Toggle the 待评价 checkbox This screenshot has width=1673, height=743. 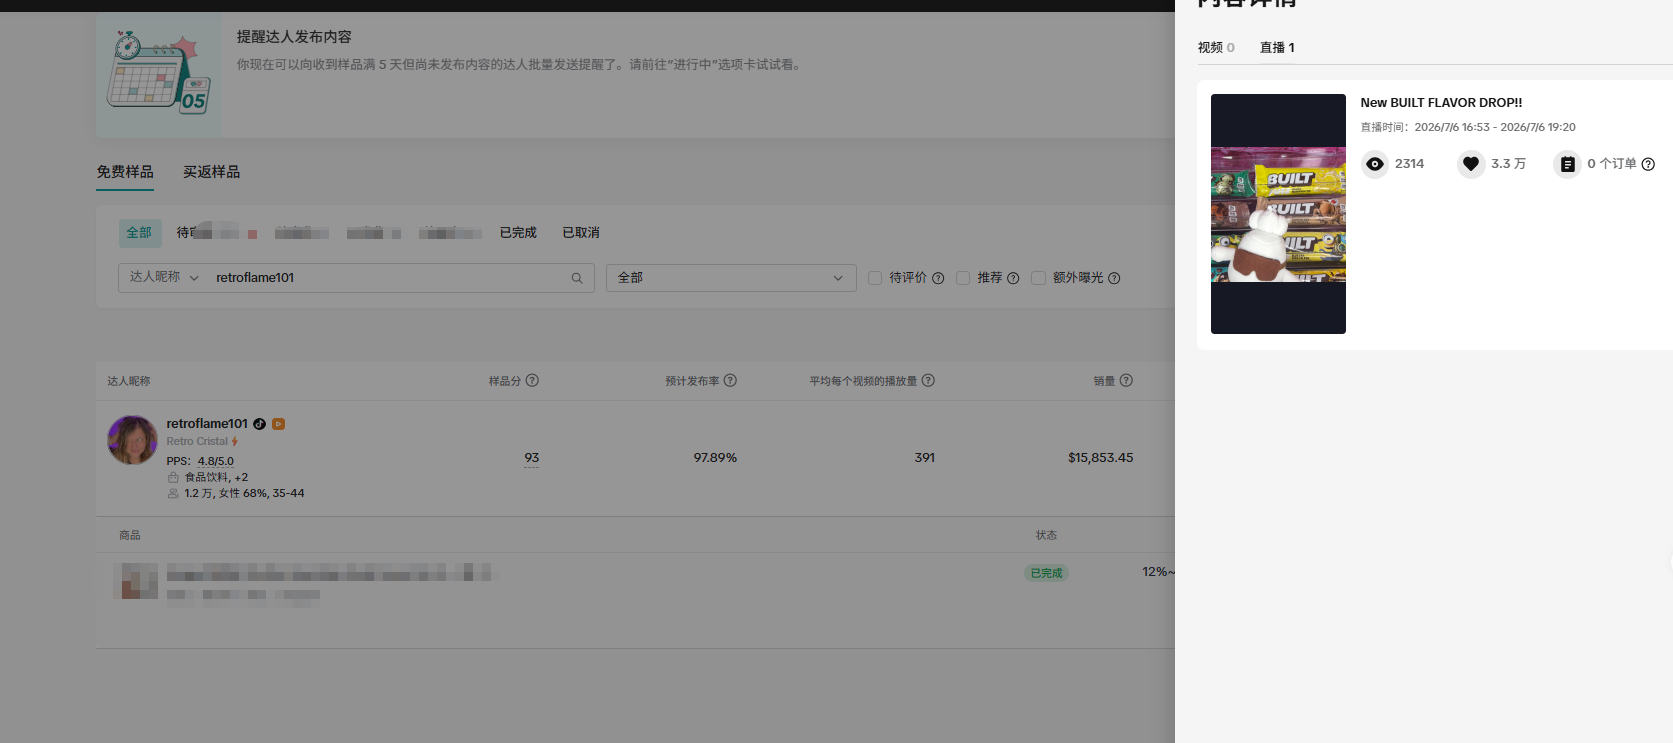coord(875,278)
